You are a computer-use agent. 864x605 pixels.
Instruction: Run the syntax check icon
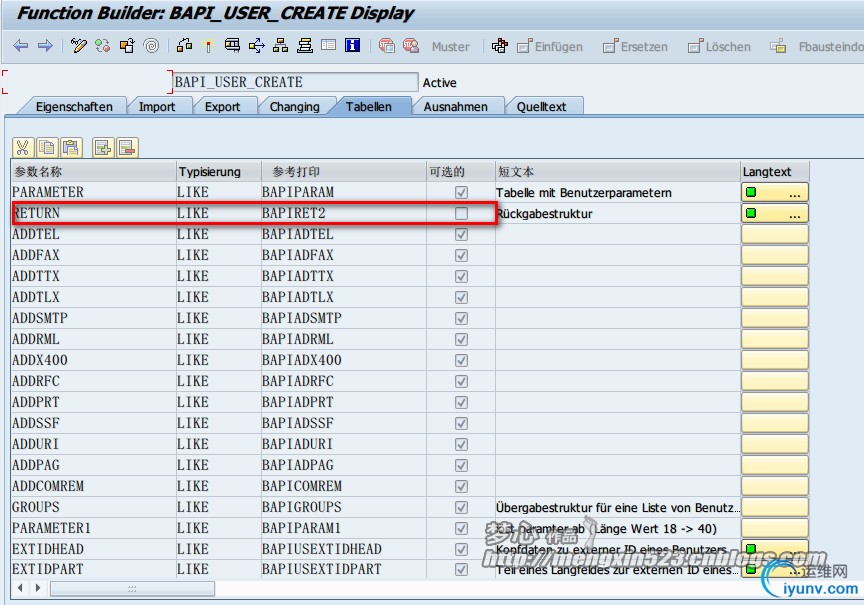(x=184, y=46)
